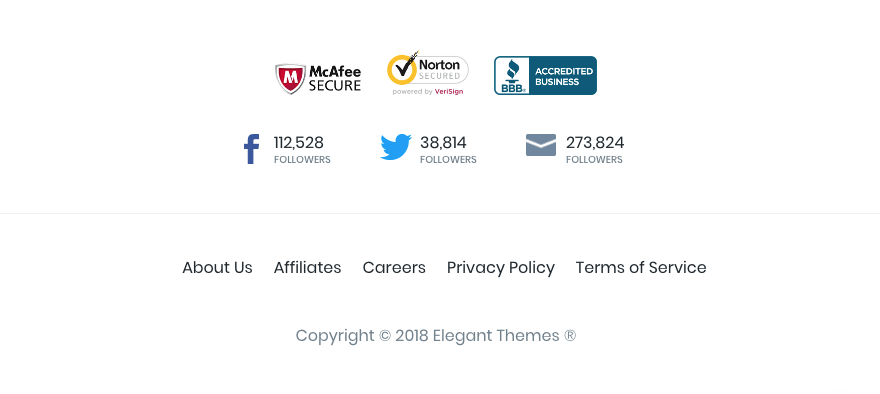Open the Norton Secured VeriSign seal

pyautogui.click(x=428, y=73)
